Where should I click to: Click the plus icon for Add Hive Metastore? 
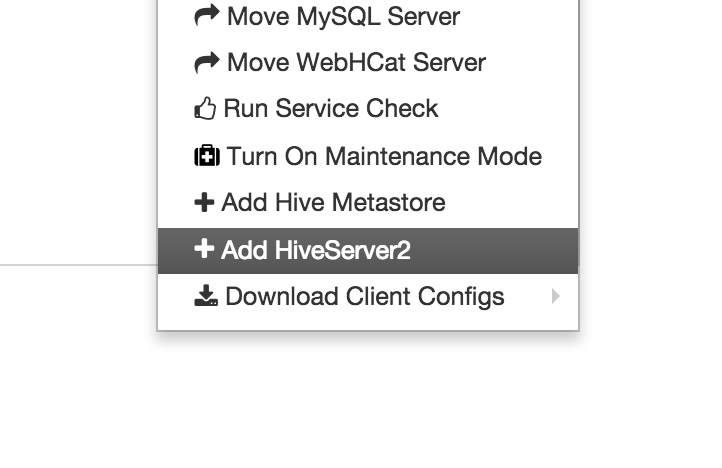coord(204,202)
